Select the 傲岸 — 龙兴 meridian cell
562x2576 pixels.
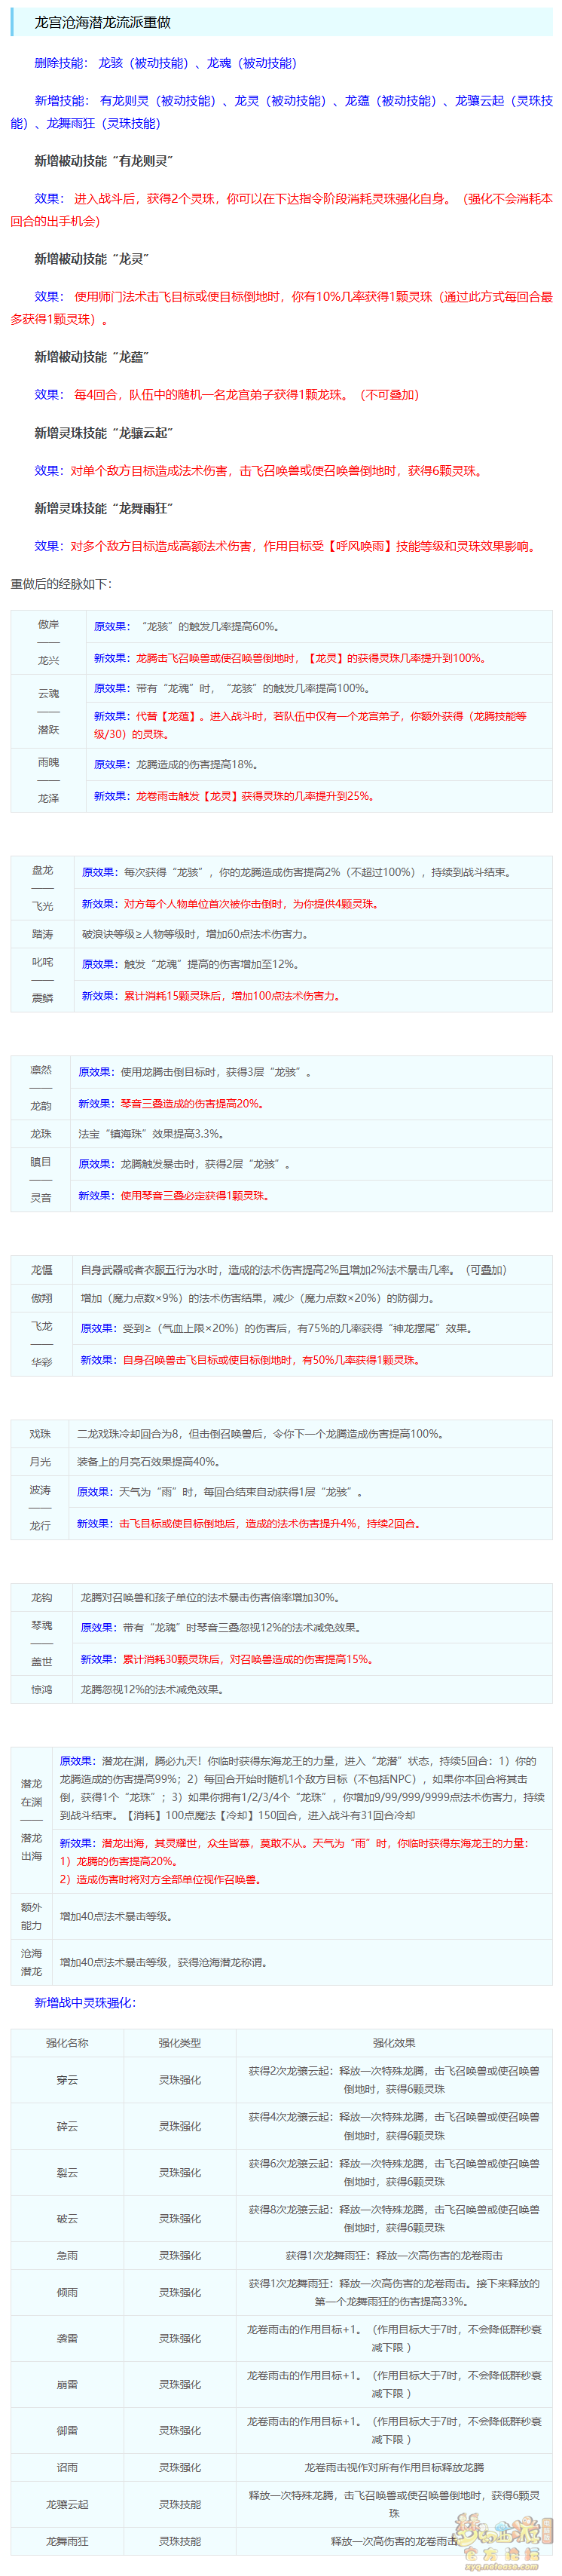(x=48, y=642)
